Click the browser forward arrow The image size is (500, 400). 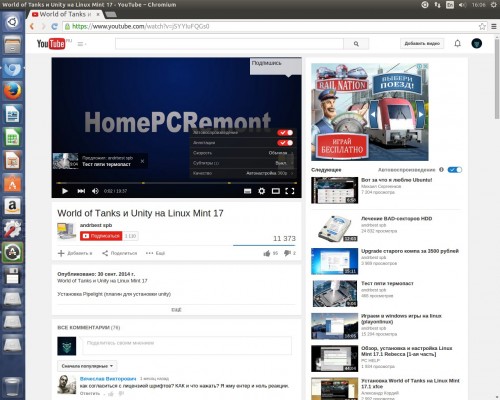coord(43,26)
